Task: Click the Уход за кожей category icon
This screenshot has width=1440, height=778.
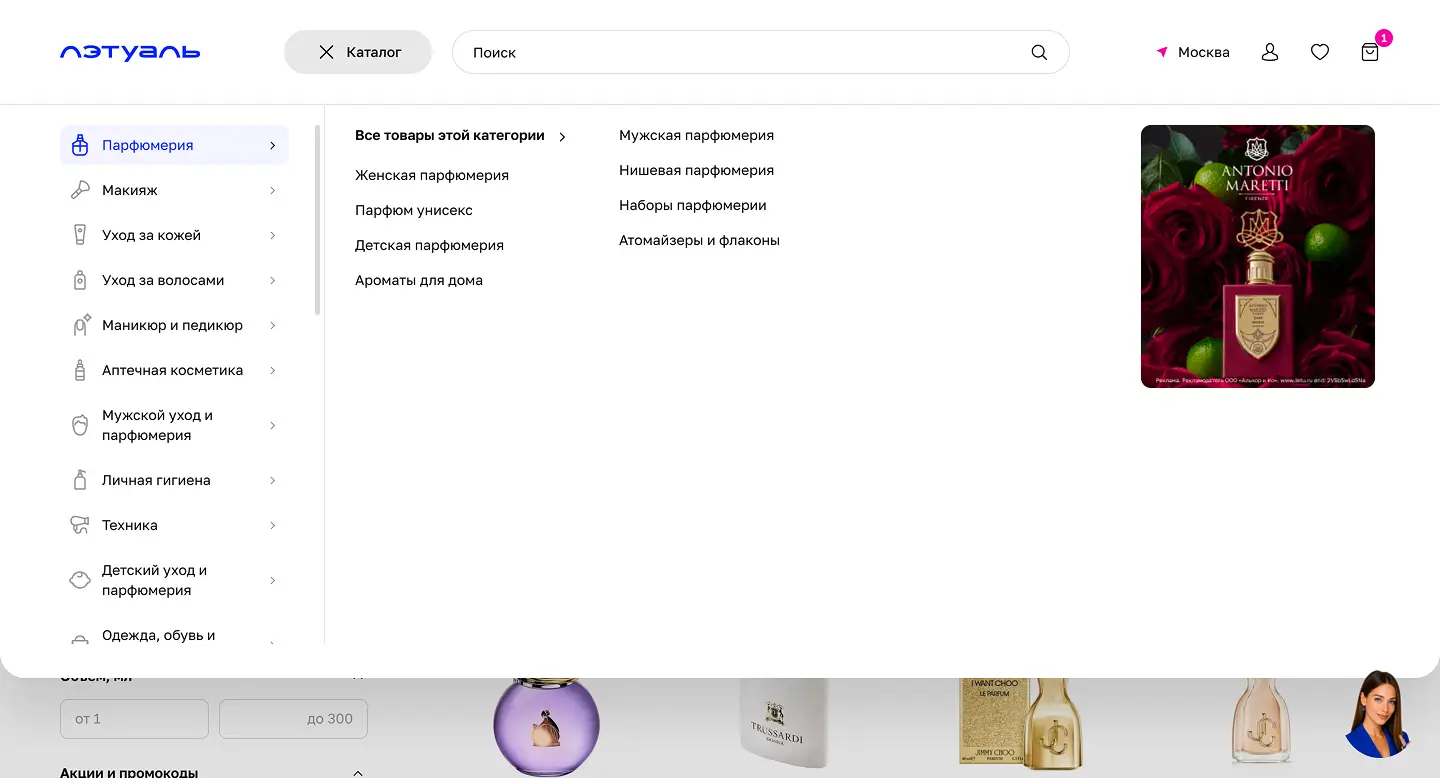Action: point(79,235)
